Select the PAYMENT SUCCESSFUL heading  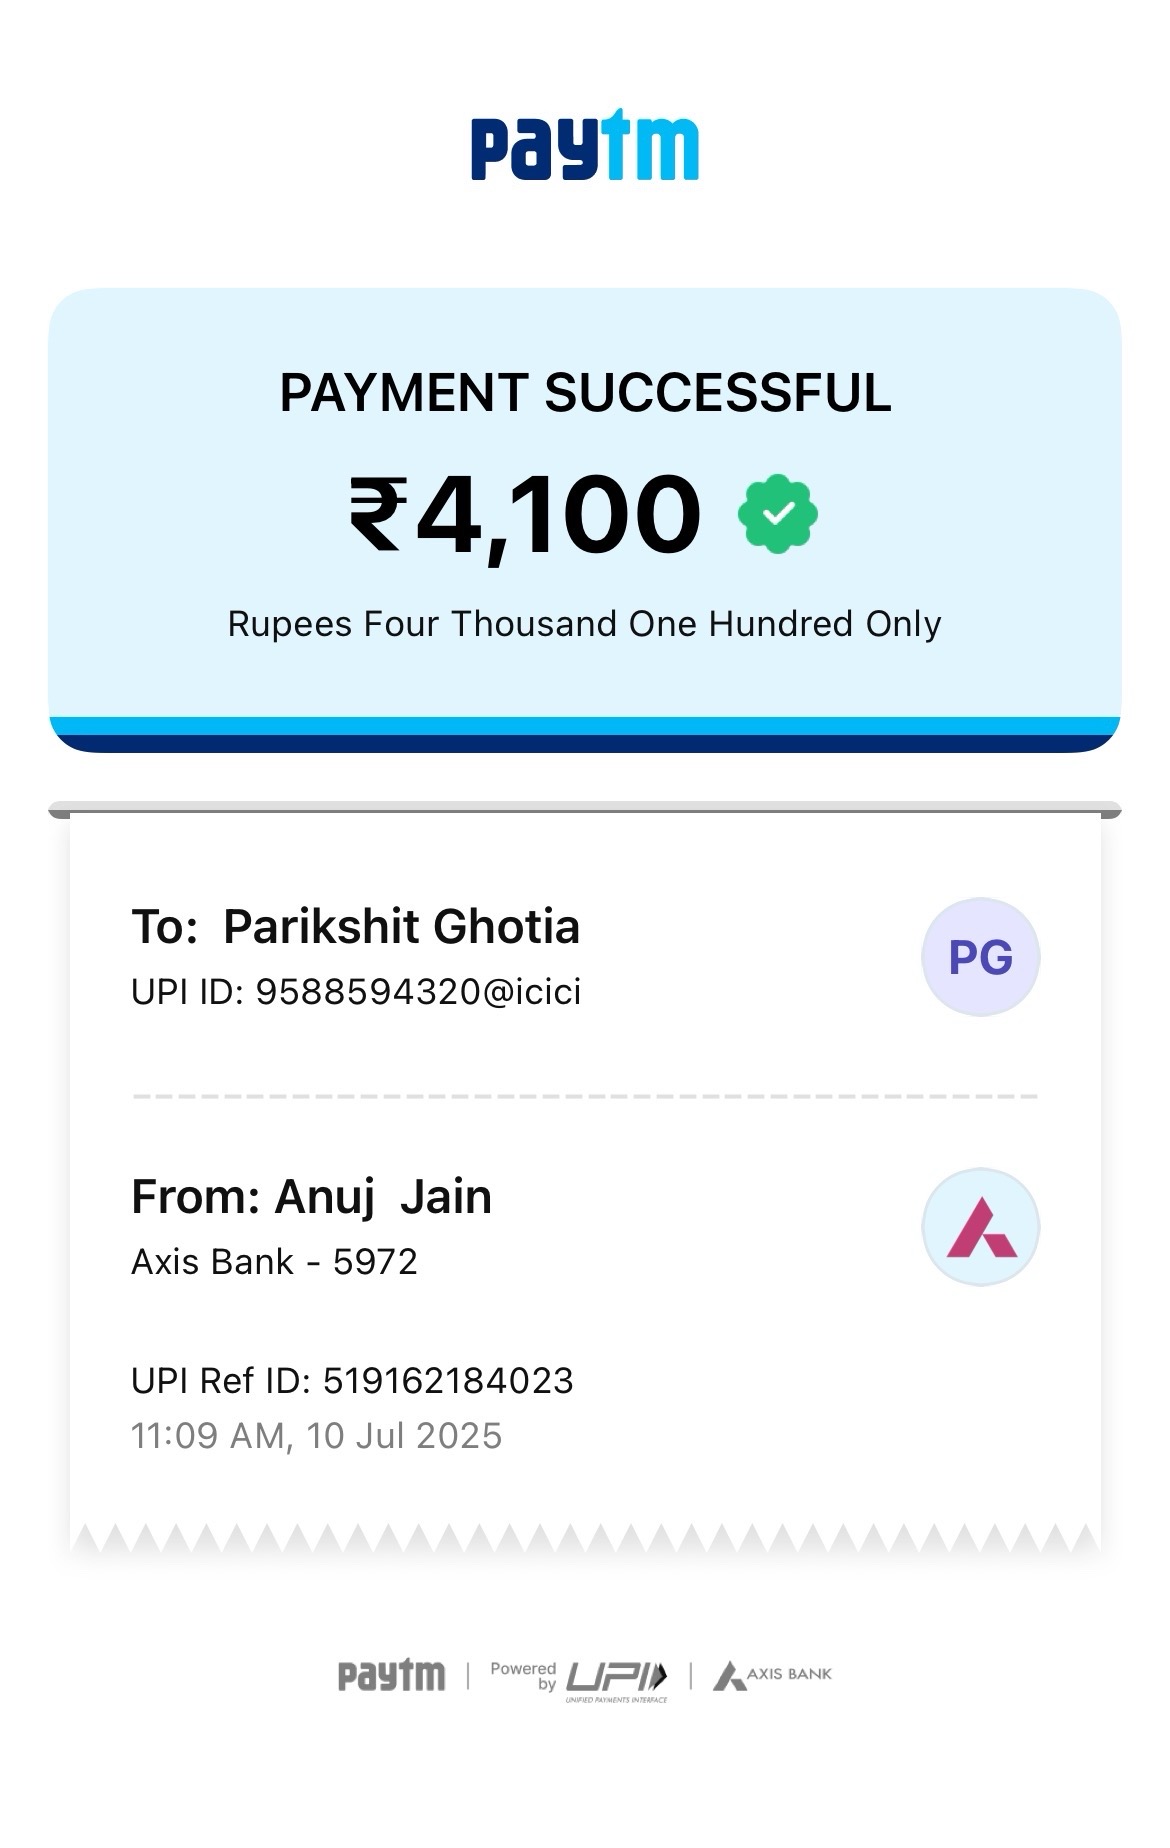585,392
